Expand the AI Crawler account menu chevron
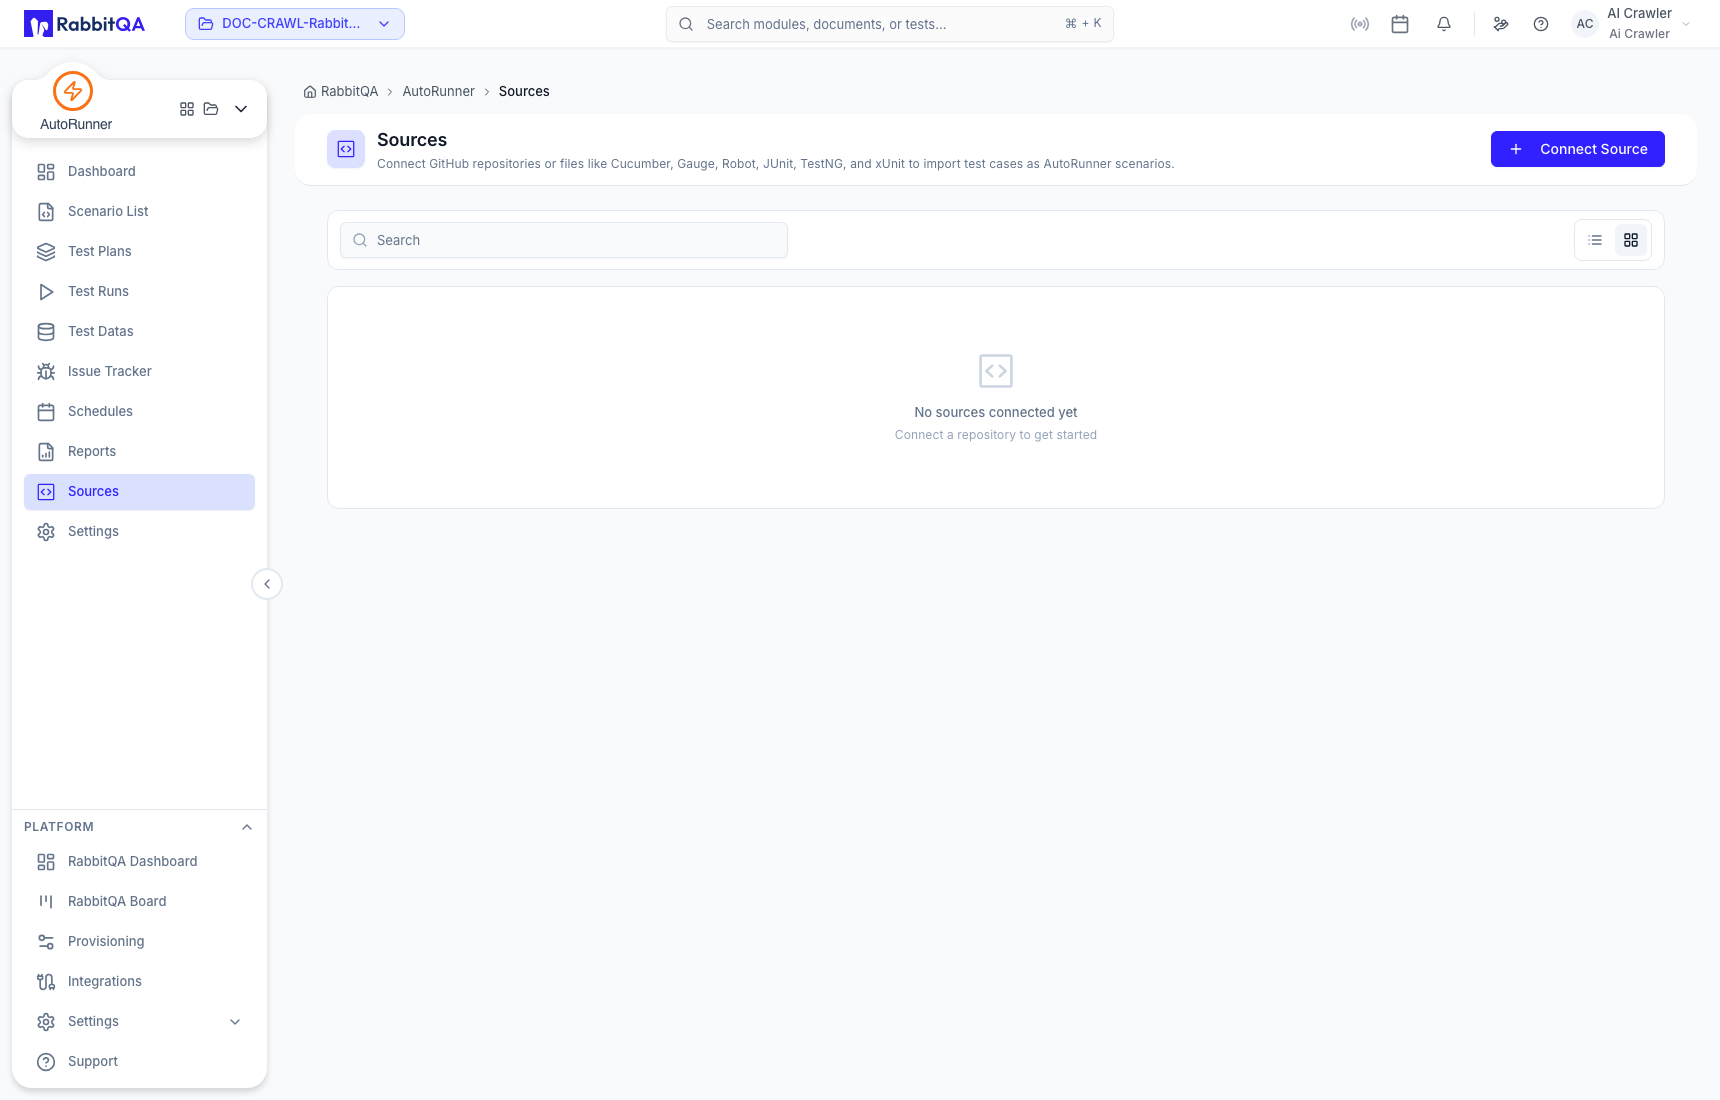This screenshot has height=1100, width=1720. [1686, 24]
